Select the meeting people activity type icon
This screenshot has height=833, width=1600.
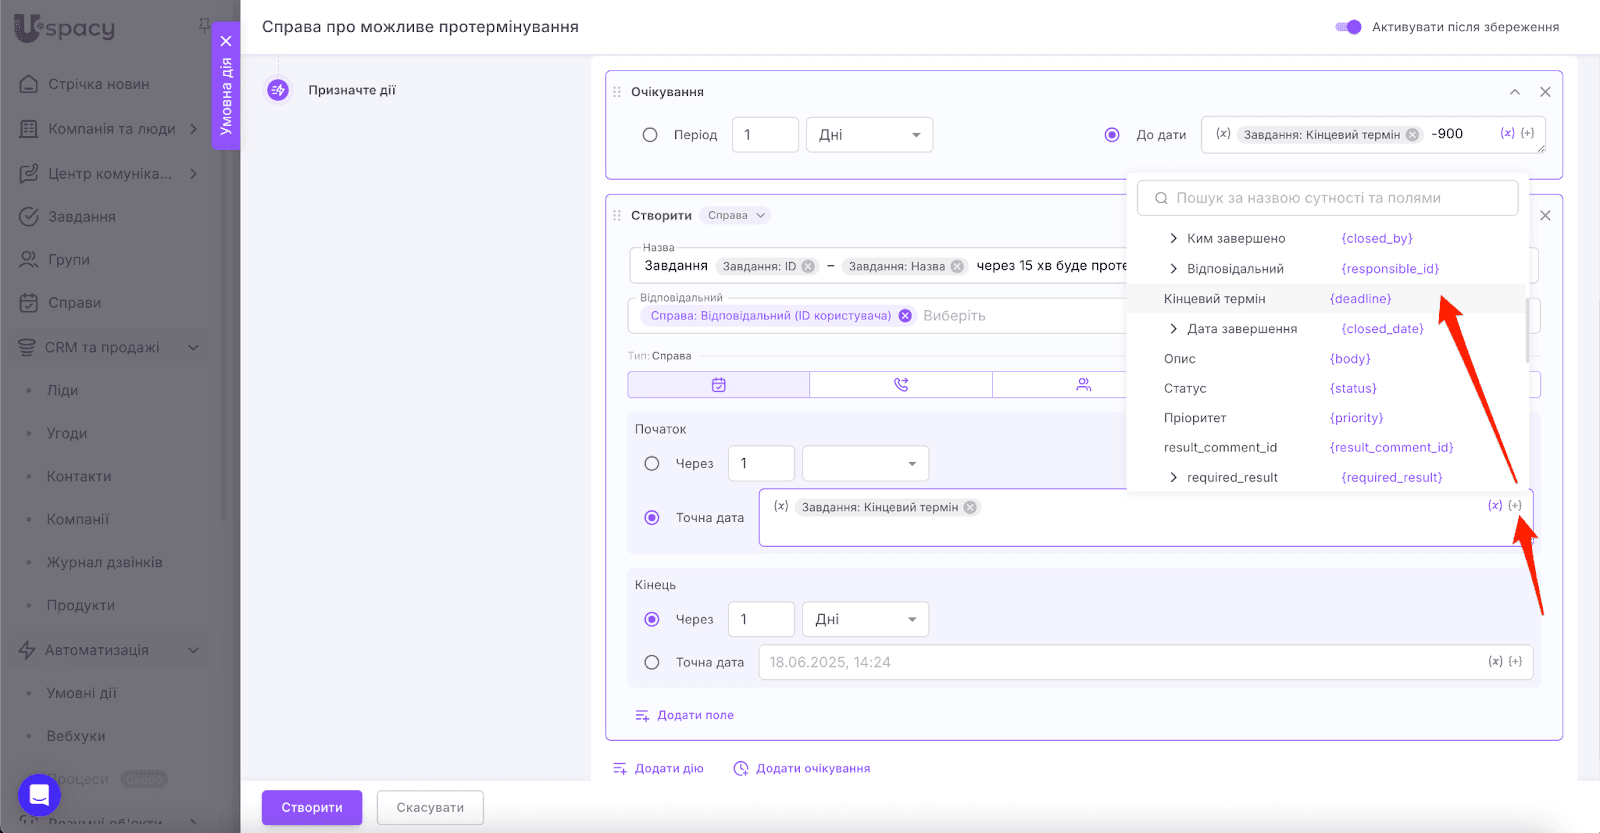(1083, 385)
